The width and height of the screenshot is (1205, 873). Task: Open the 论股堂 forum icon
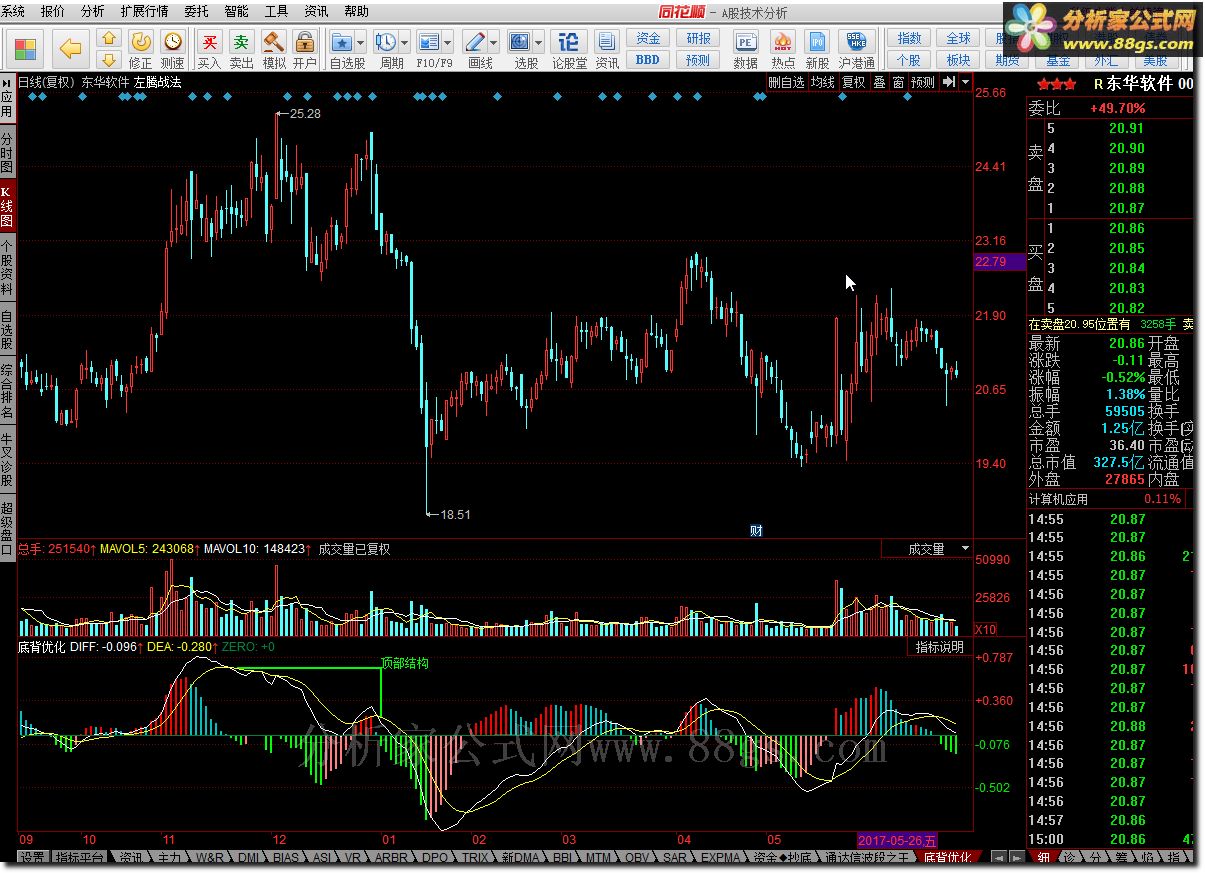(x=569, y=49)
